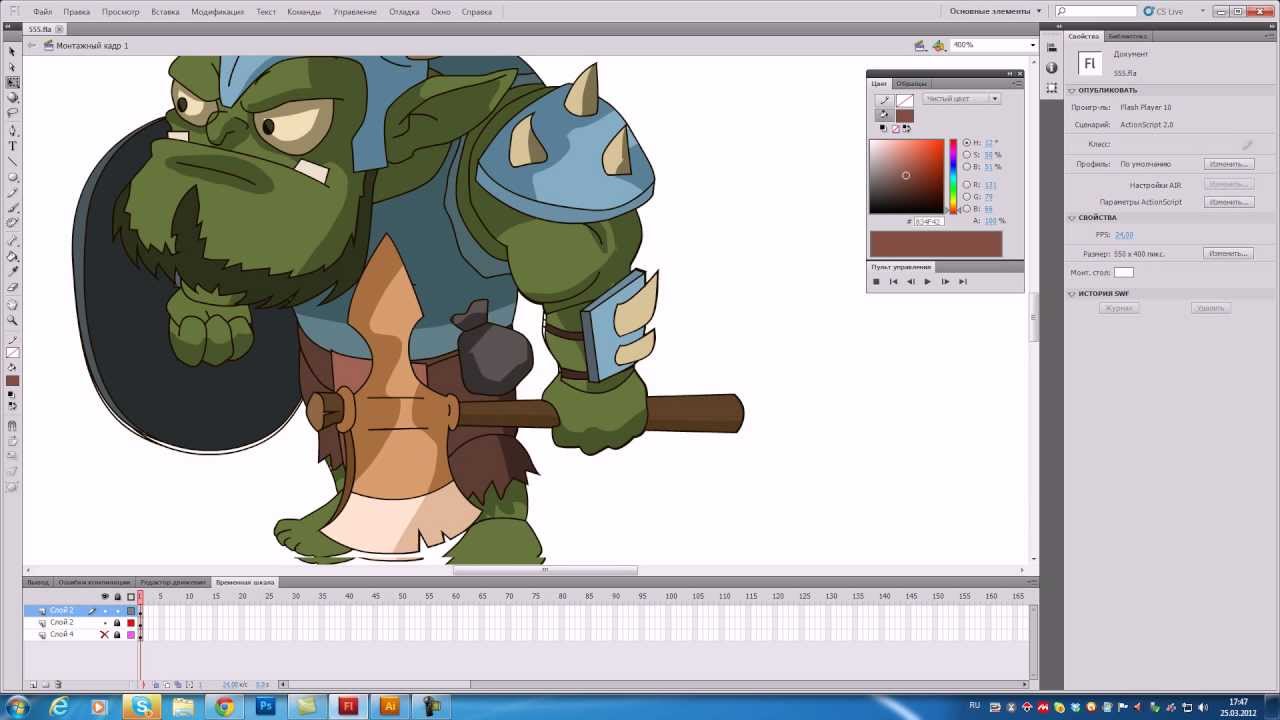Screen dimensions: 1280x720
Task: Click Изменить button next to Размер
Action: tap(1228, 254)
